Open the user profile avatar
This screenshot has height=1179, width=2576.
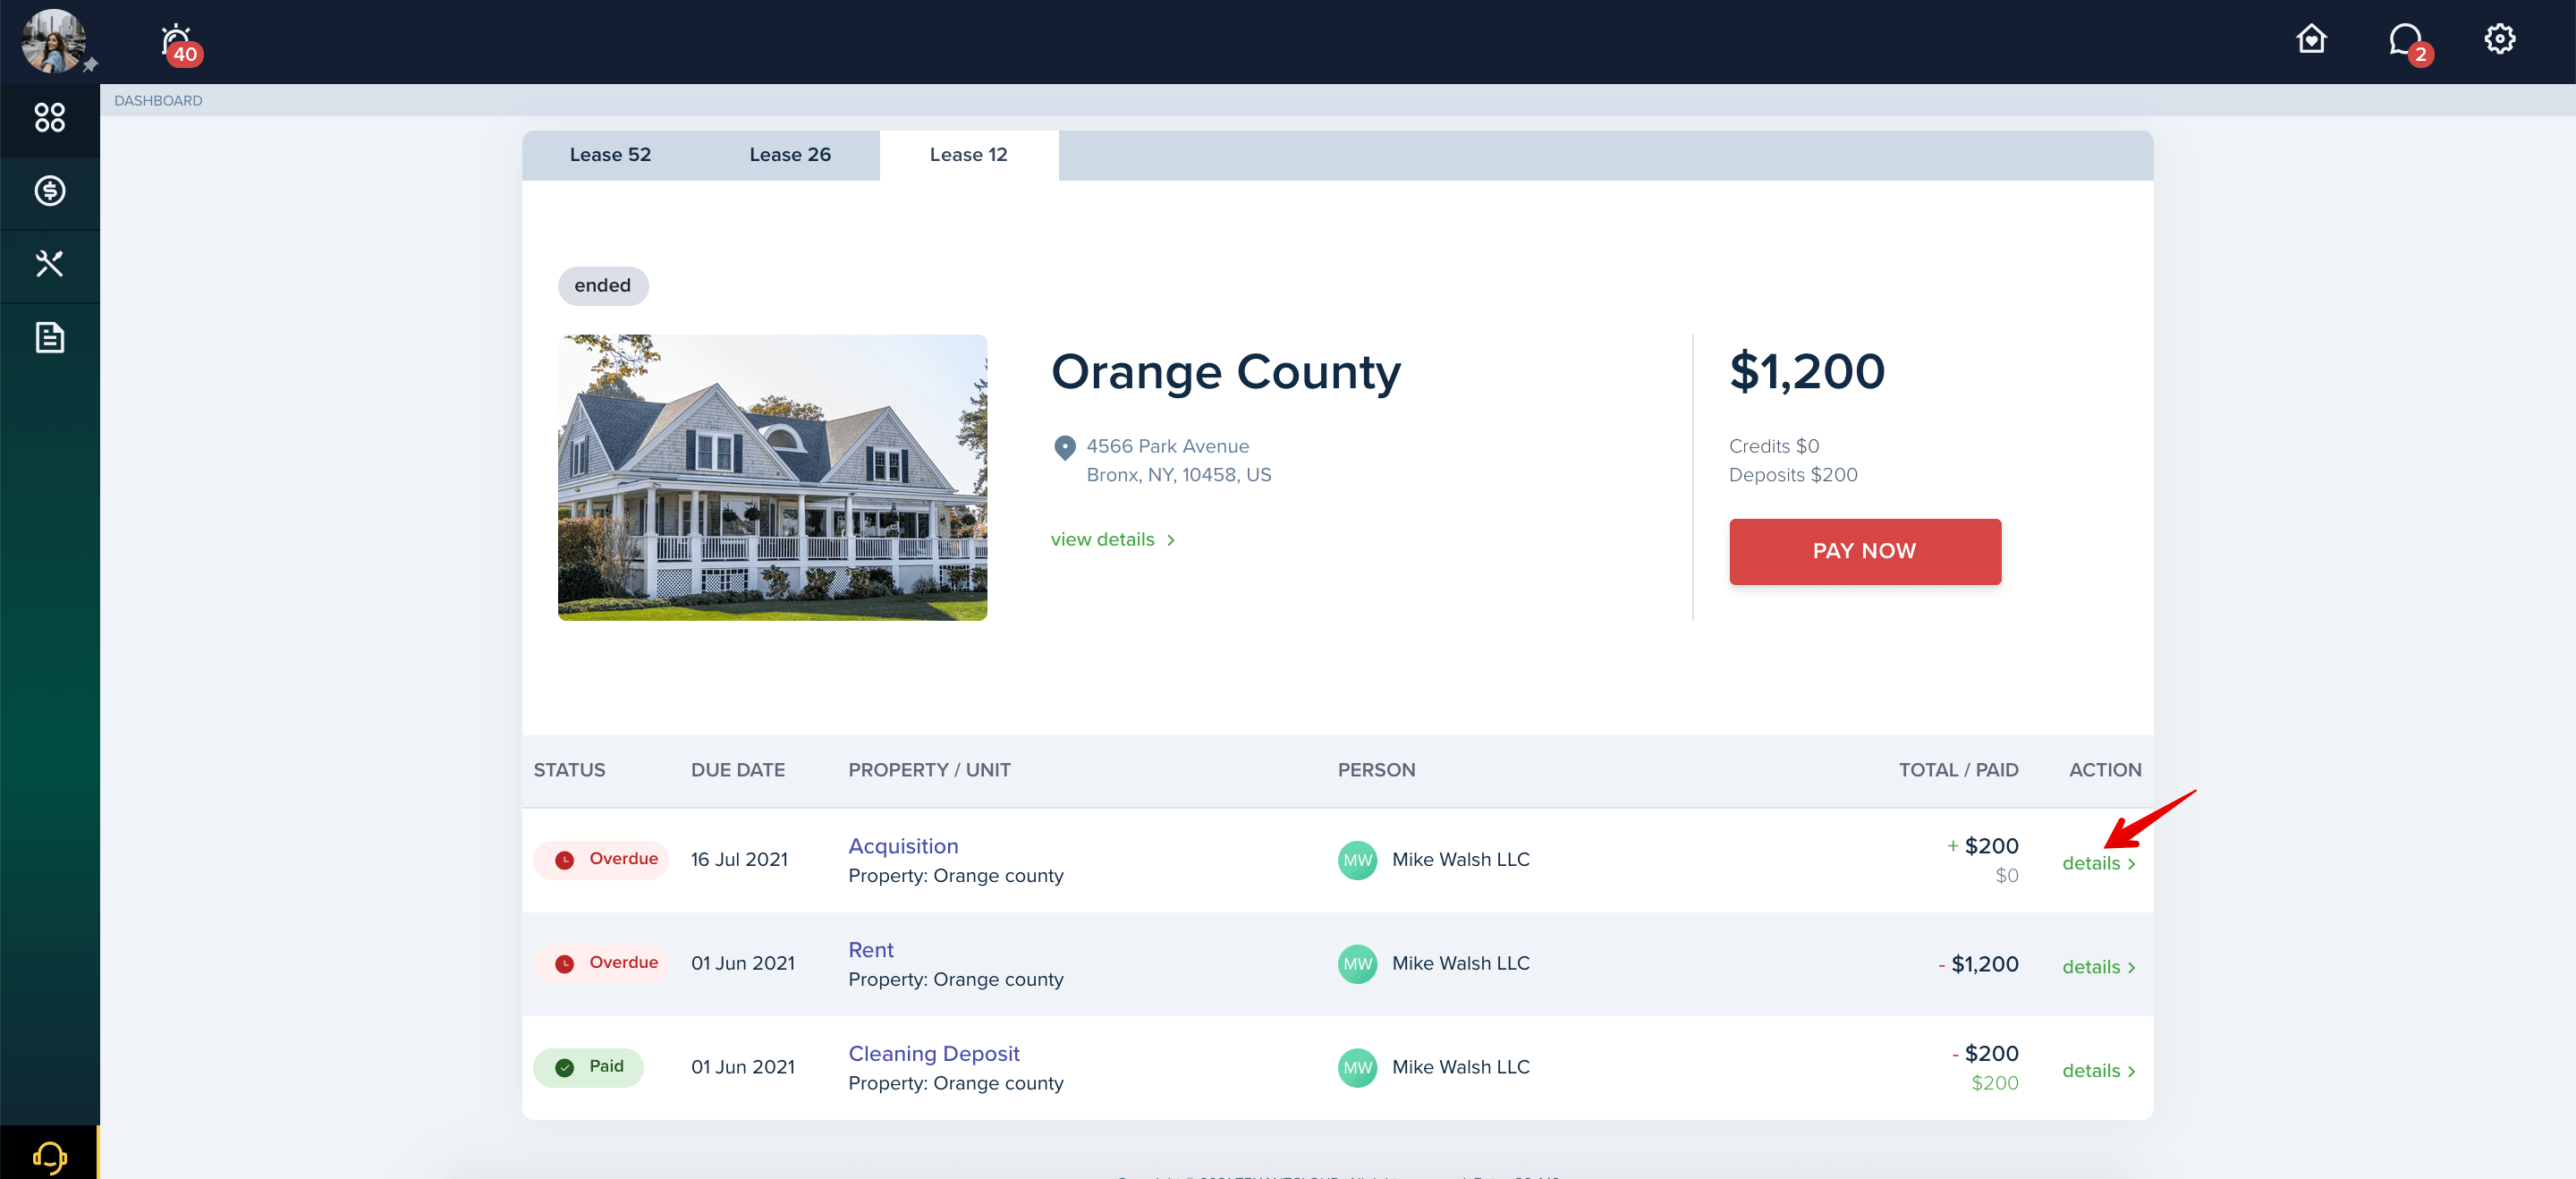(53, 41)
